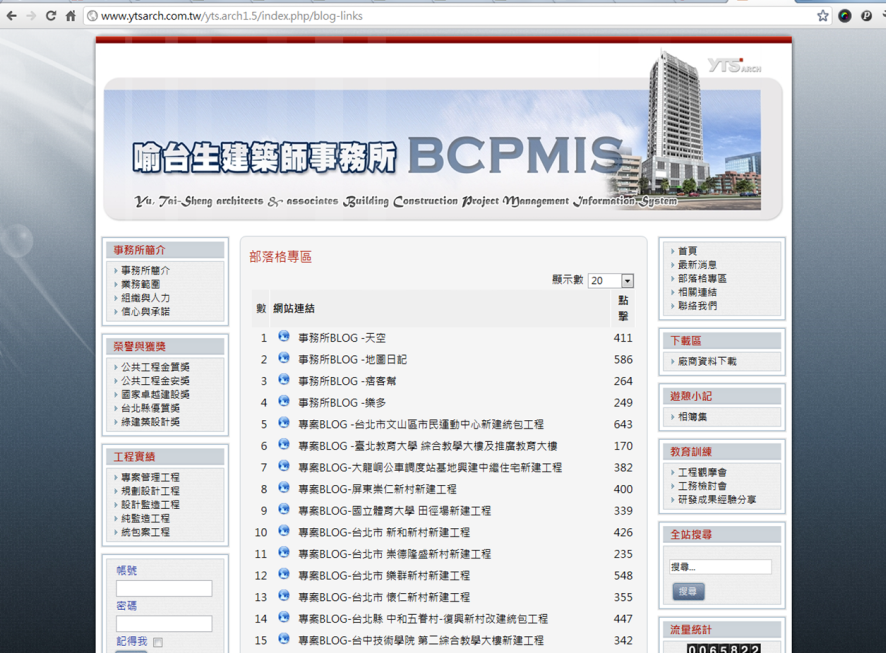This screenshot has width=886, height=653.
Task: Open the 事務所BLOG -地圖日記 link
Action: click(352, 359)
